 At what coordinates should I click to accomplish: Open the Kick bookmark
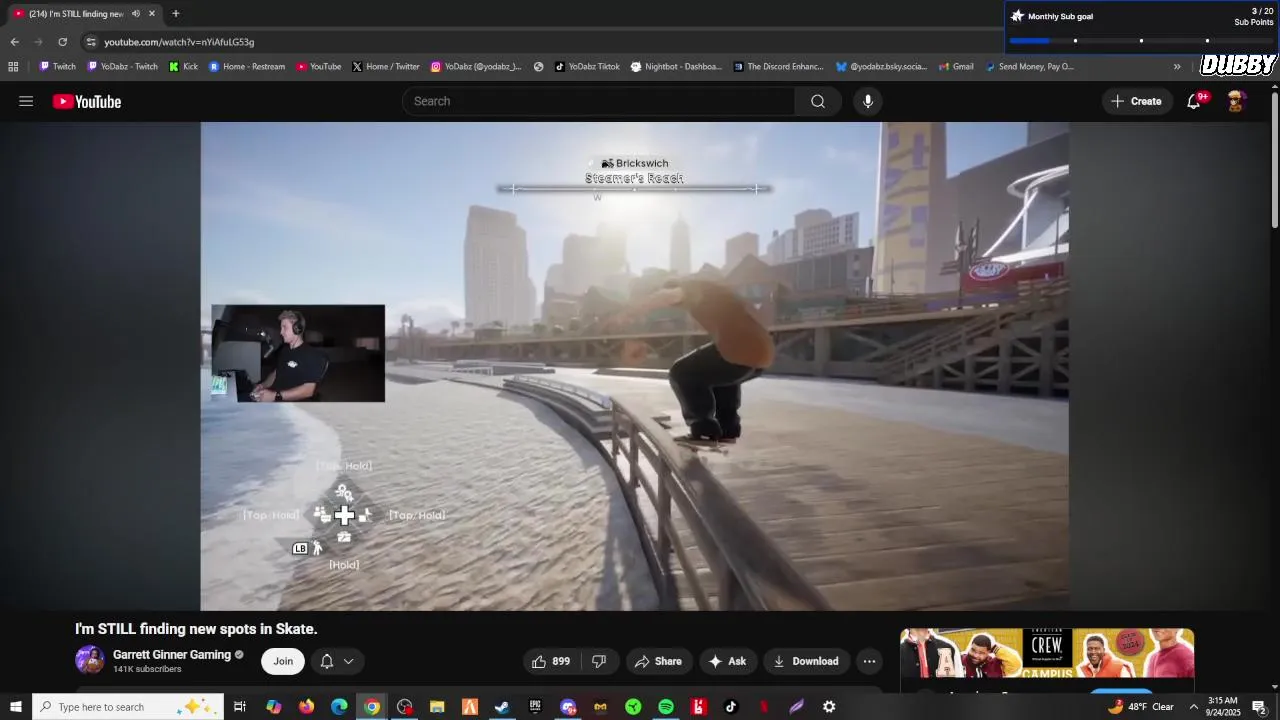183,67
